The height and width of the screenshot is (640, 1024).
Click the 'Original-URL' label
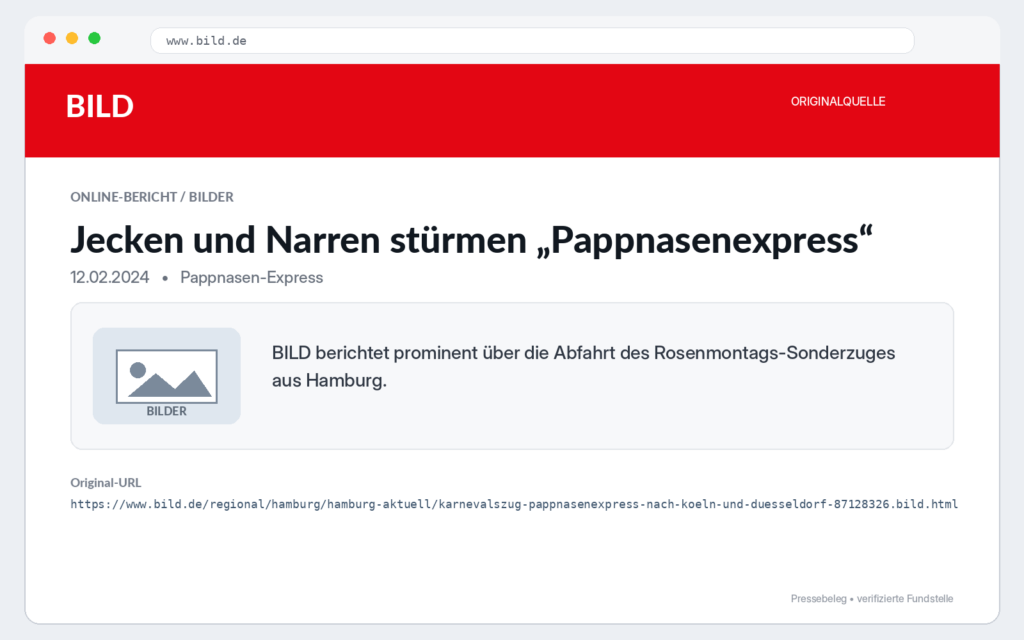coord(106,483)
